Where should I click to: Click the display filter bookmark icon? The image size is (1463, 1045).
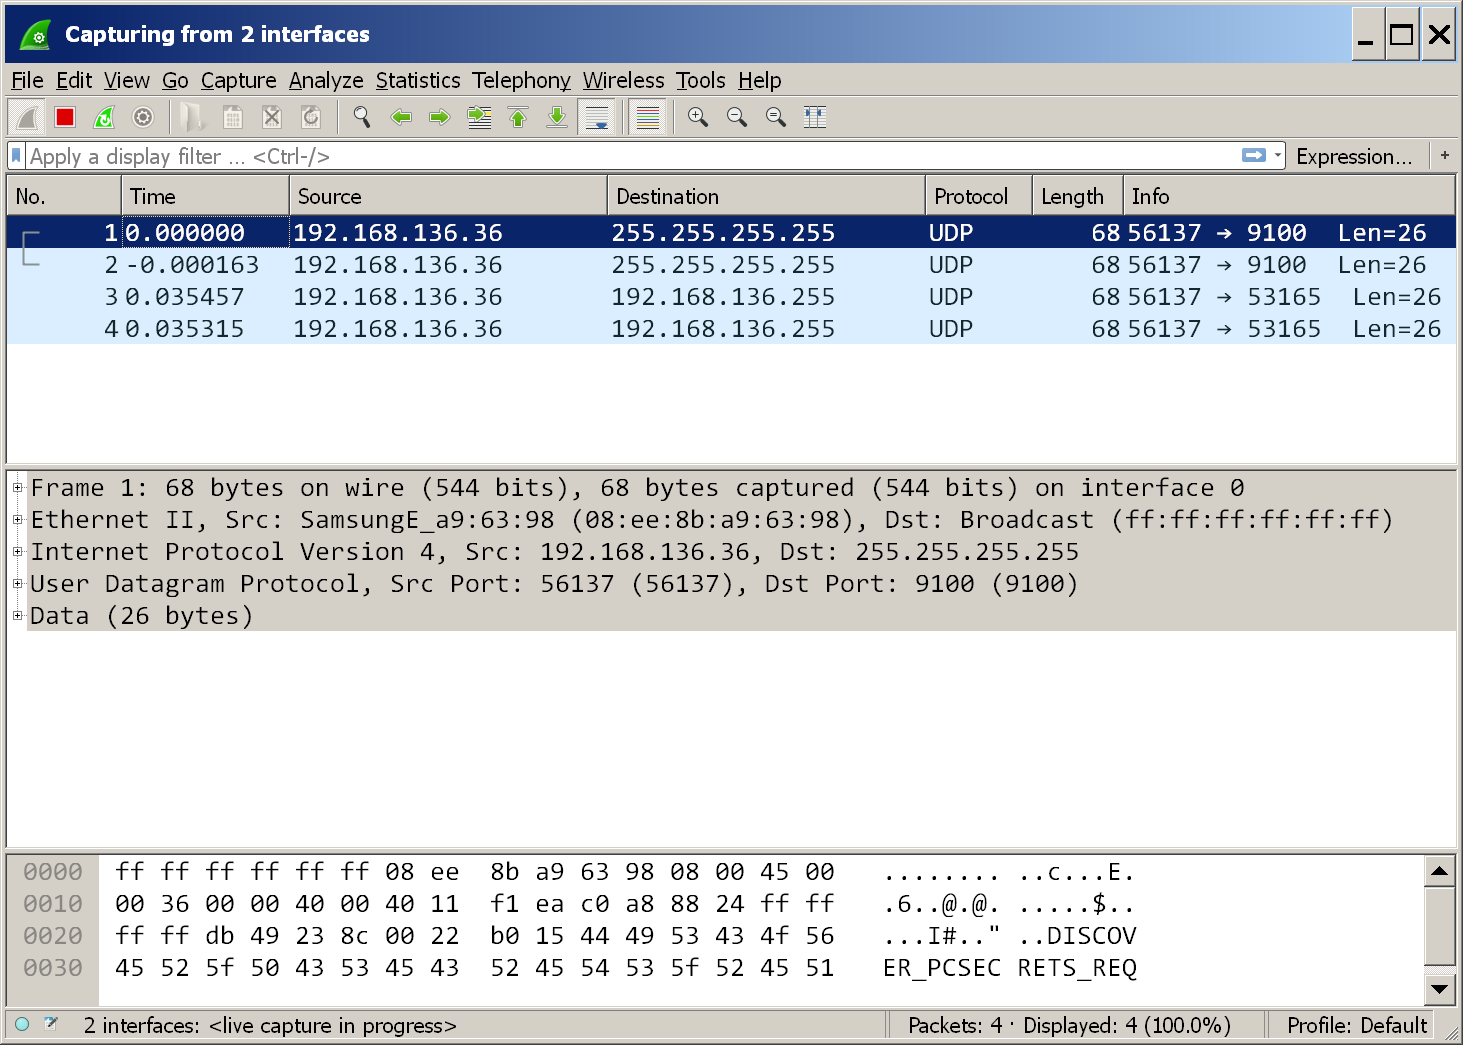point(16,156)
